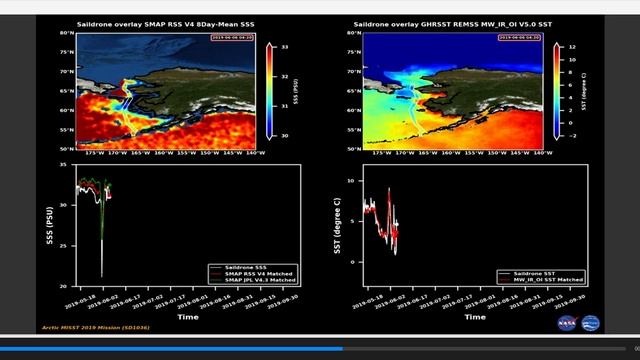Select the 'Saildrone overlay GHRSST REMSS MW_IR_OI V5.0 SST' title

pos(453,24)
